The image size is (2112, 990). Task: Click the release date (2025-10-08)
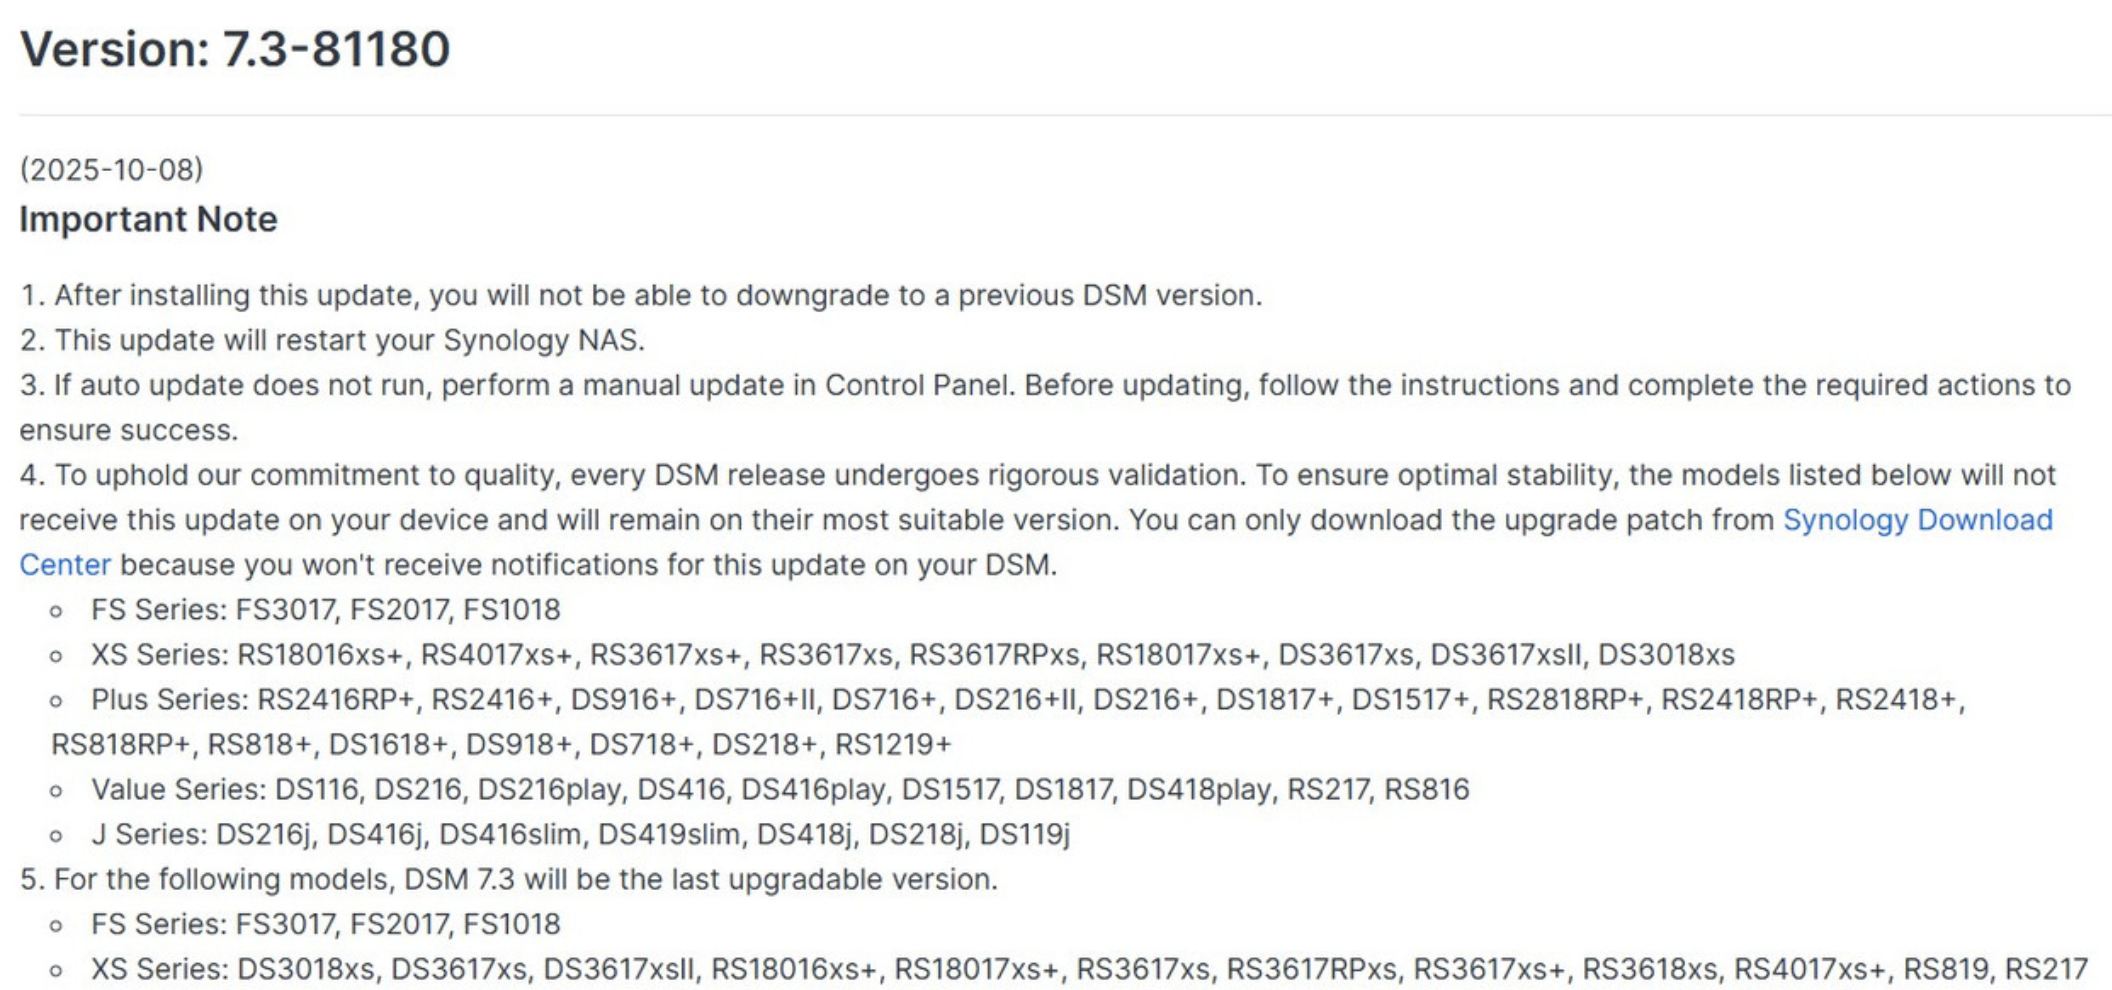point(111,169)
